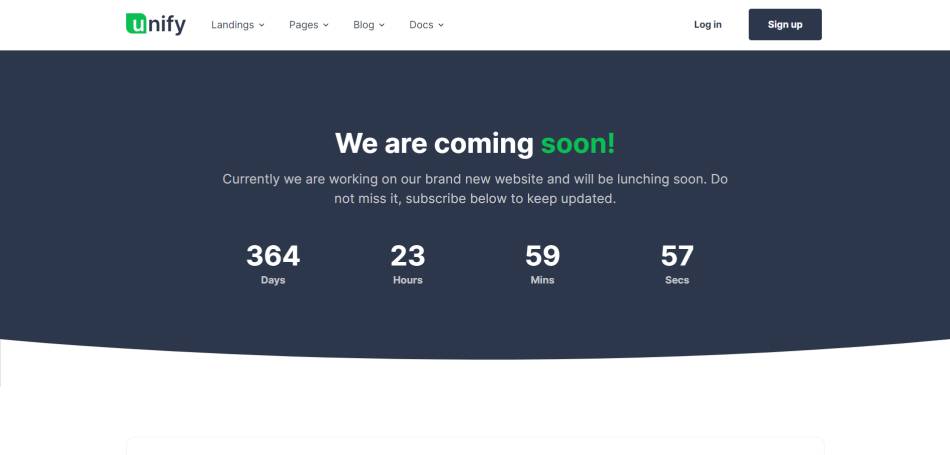Click the white card panel at bottom

click(475, 446)
